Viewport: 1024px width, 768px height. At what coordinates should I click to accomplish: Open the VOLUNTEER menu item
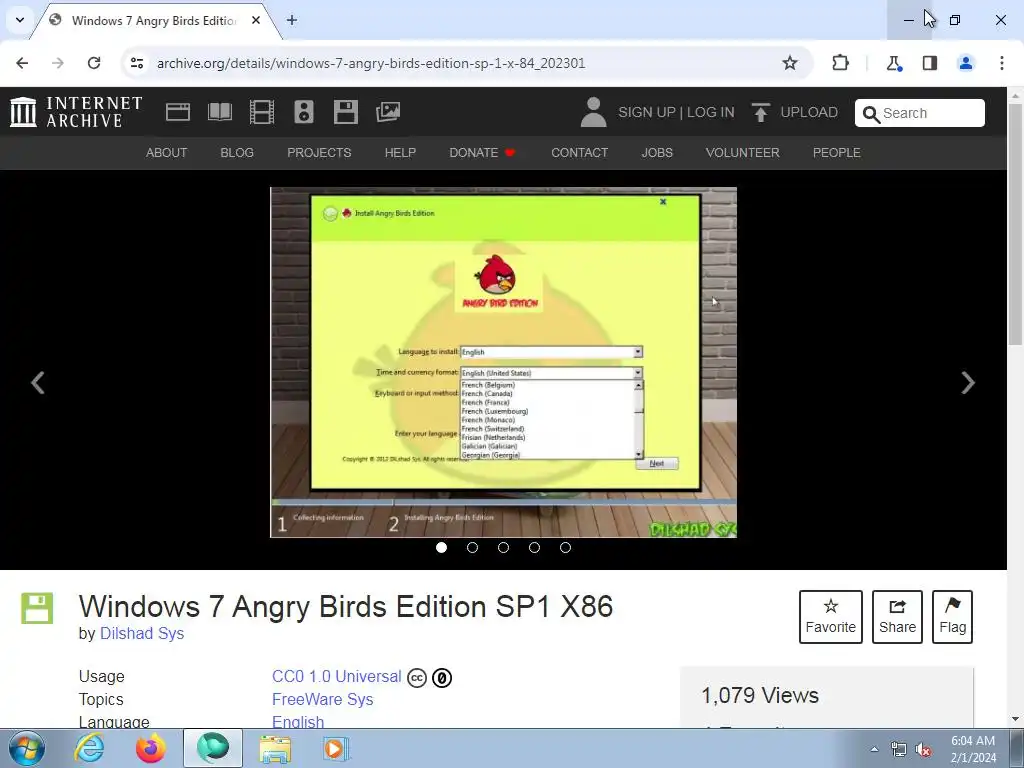[x=743, y=153]
